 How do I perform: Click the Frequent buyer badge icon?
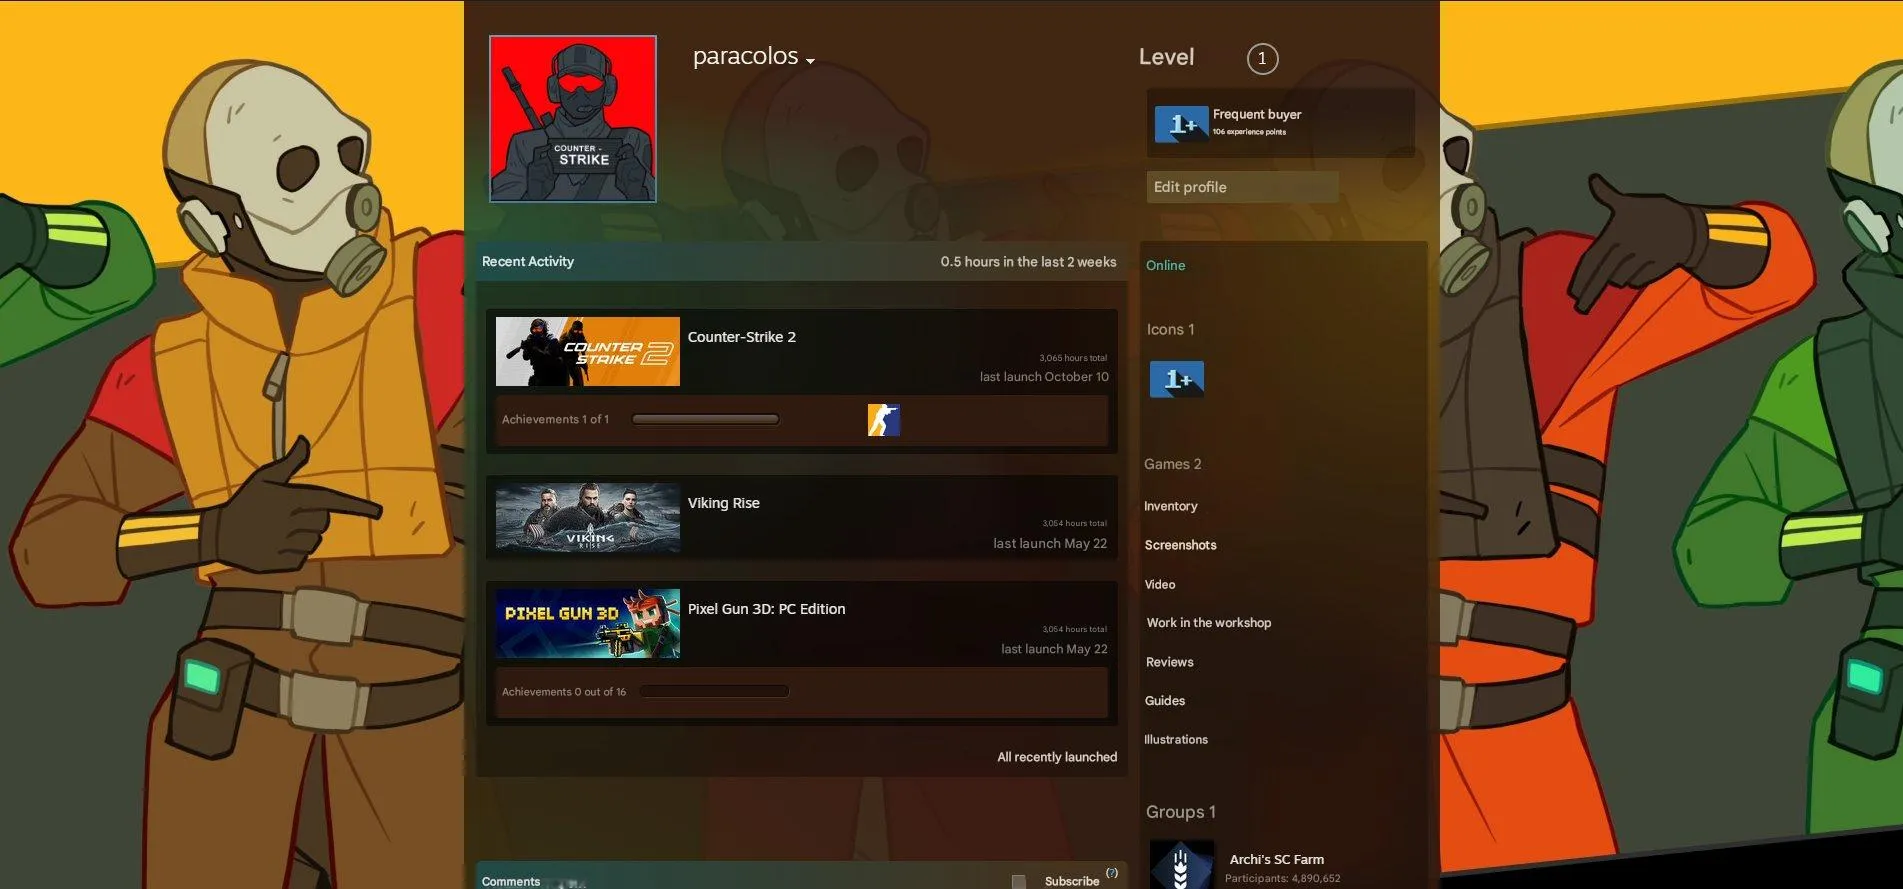[x=1181, y=124]
